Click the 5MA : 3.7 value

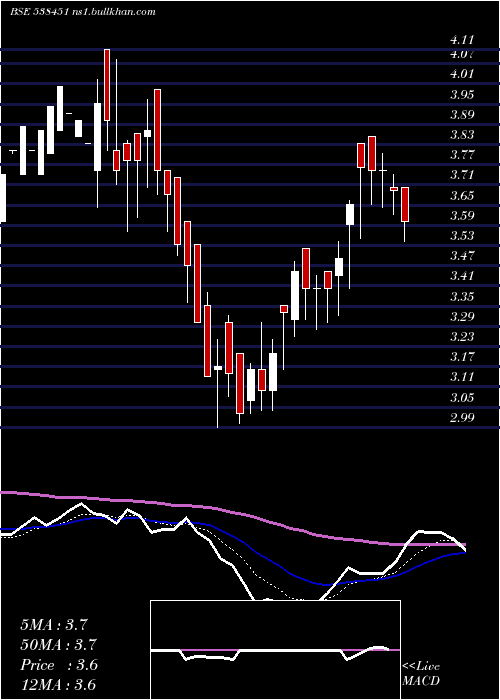tap(54, 625)
